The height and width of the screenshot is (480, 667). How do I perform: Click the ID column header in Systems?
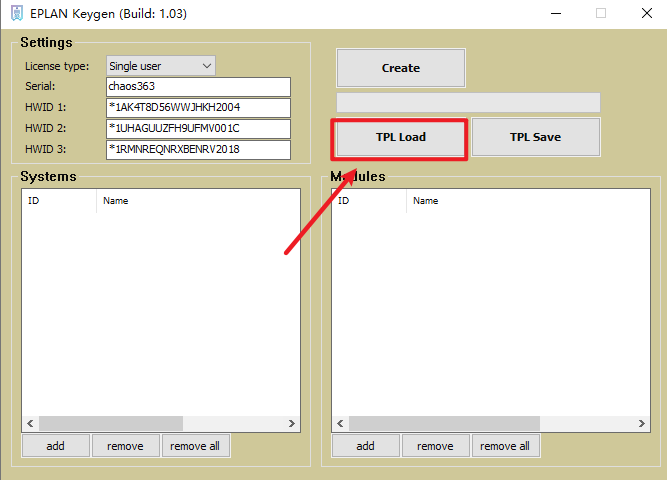coord(58,201)
